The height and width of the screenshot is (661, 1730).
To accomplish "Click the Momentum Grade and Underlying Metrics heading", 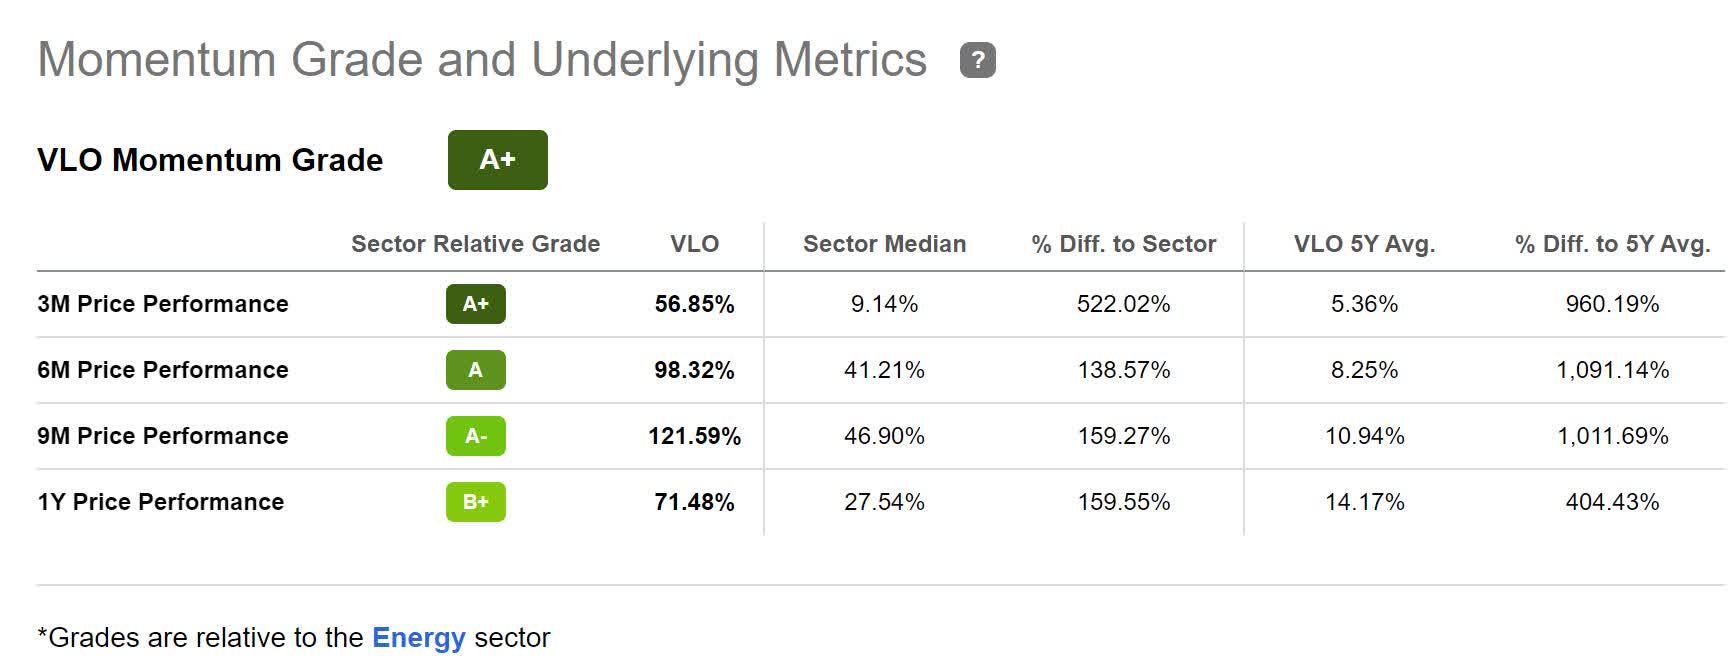I will [482, 60].
